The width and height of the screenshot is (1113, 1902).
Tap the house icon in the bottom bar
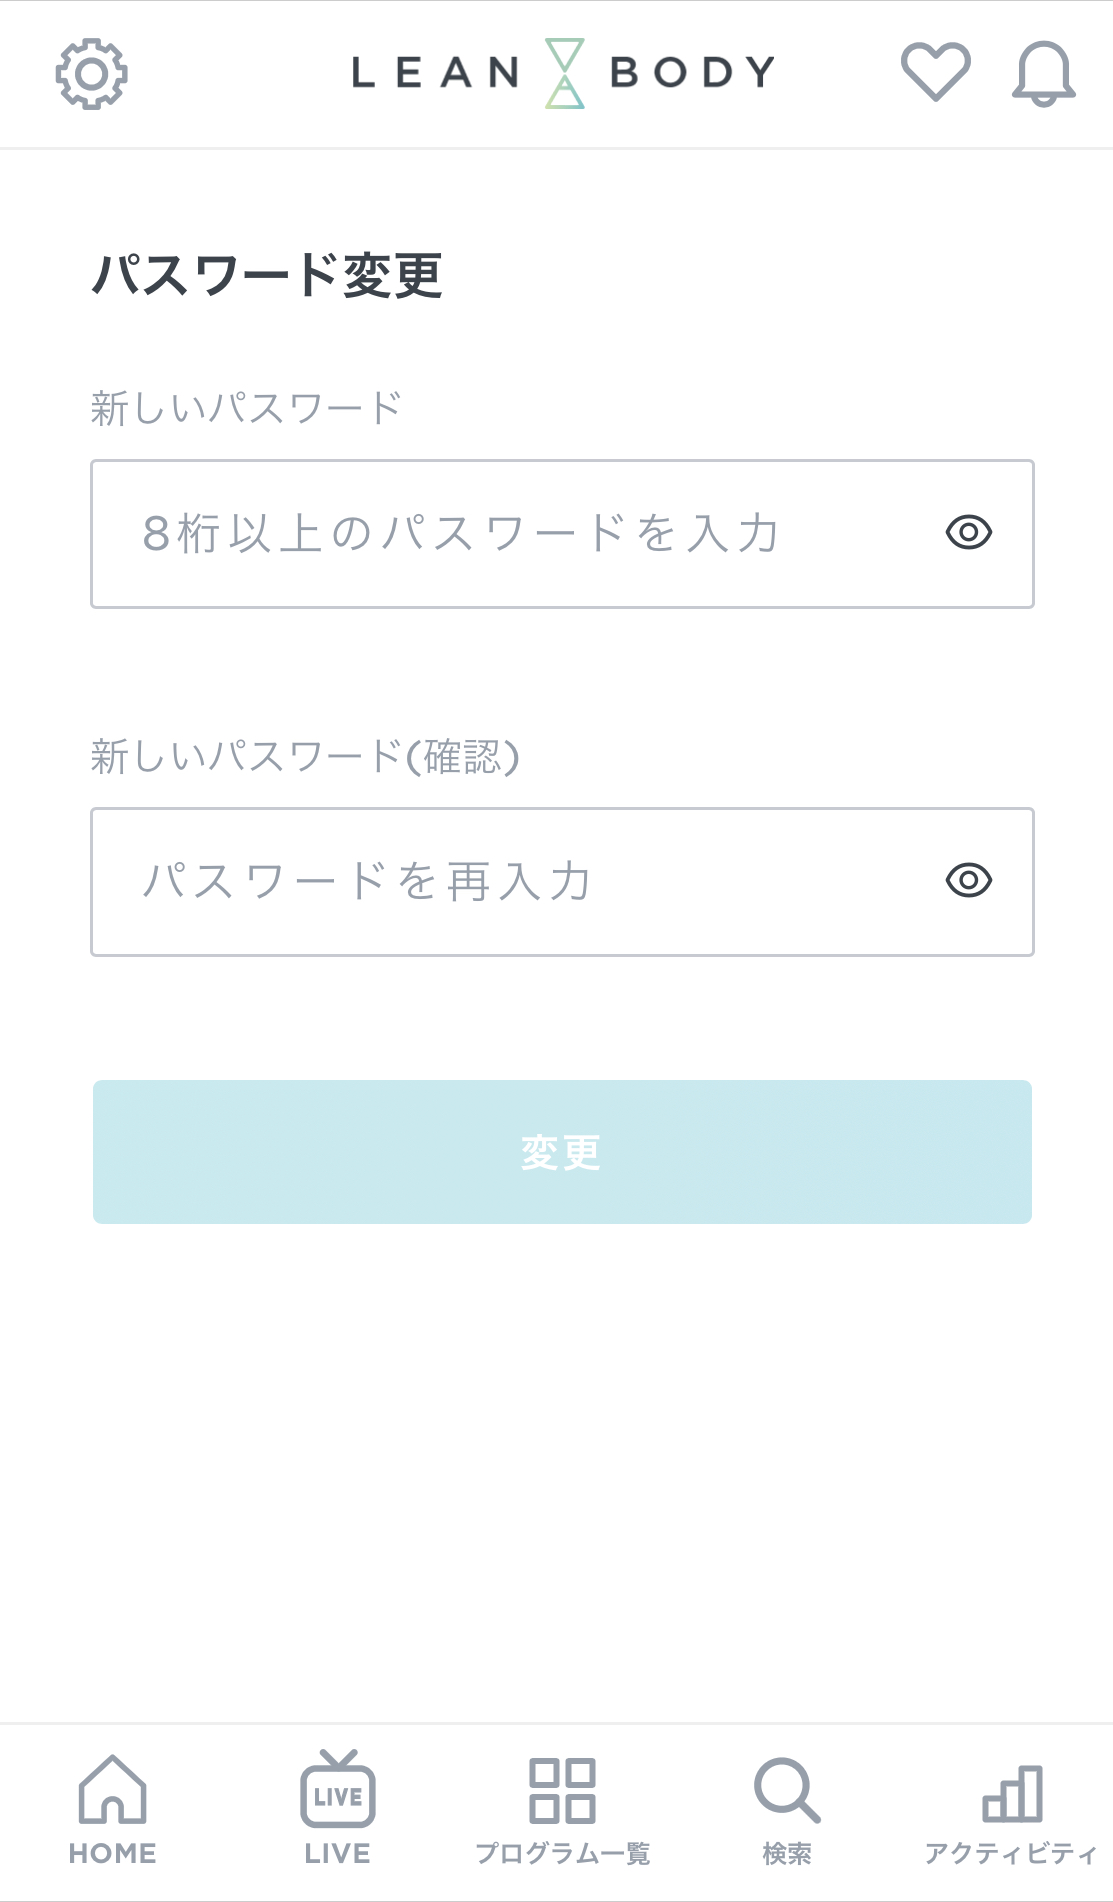[x=112, y=1790]
